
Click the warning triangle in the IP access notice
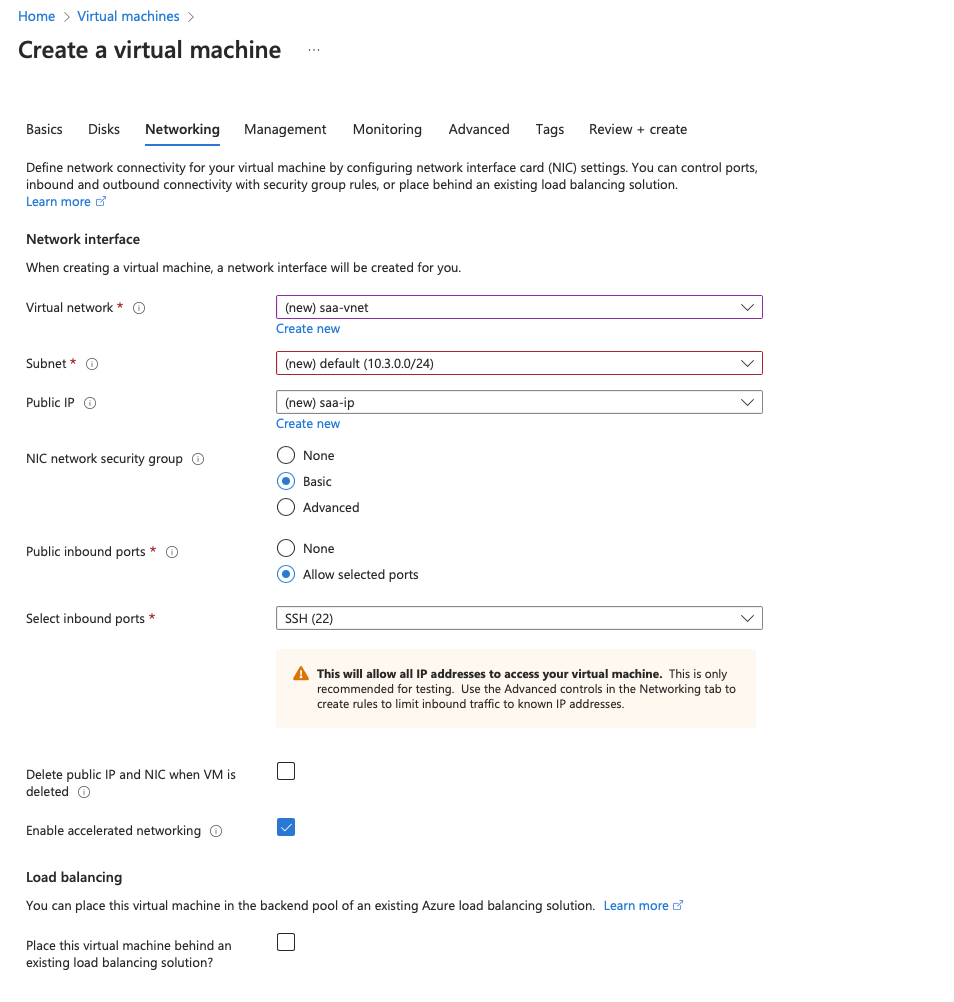[299, 671]
